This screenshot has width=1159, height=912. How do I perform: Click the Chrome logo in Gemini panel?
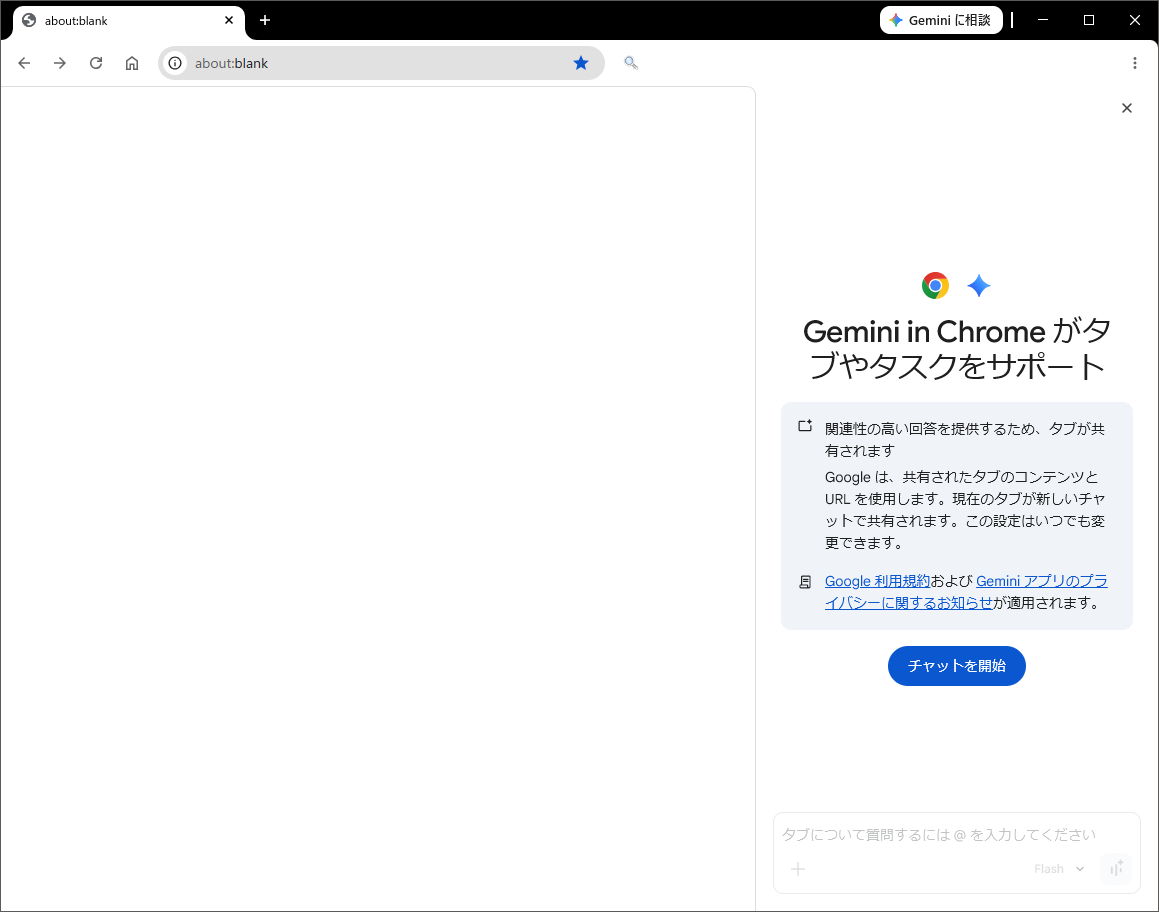pyautogui.click(x=935, y=285)
